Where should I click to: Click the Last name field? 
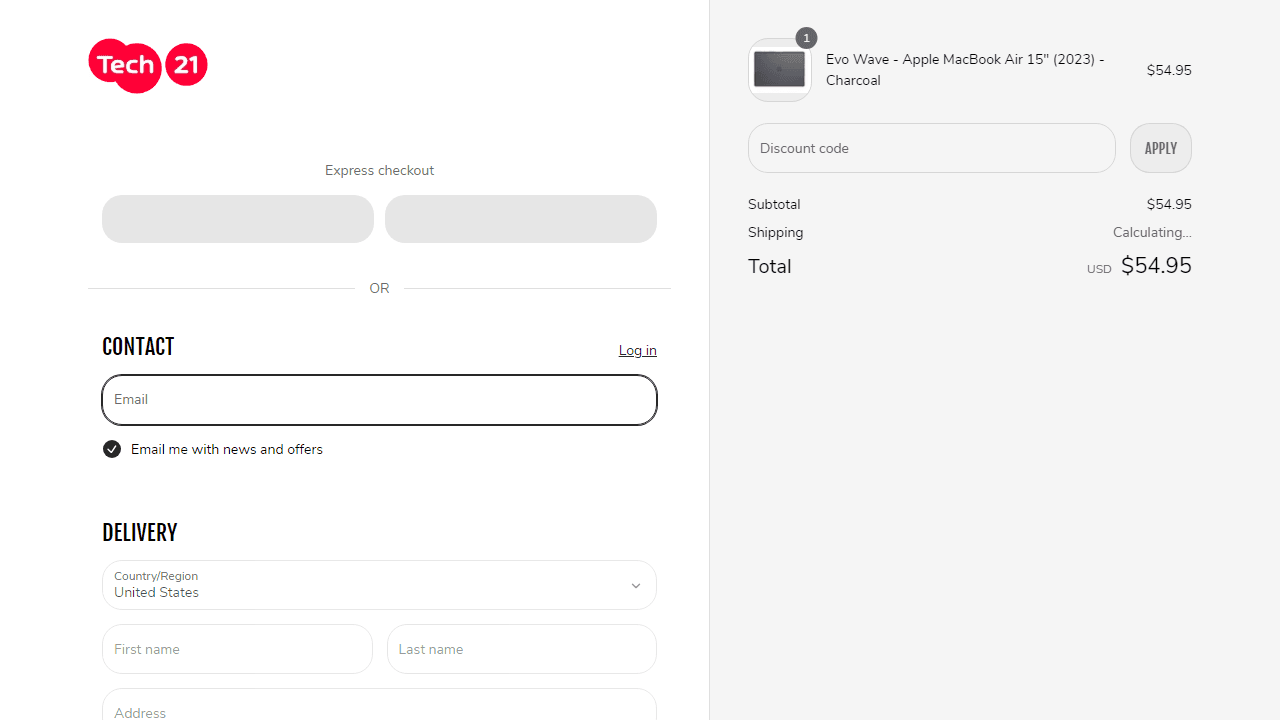click(x=522, y=649)
